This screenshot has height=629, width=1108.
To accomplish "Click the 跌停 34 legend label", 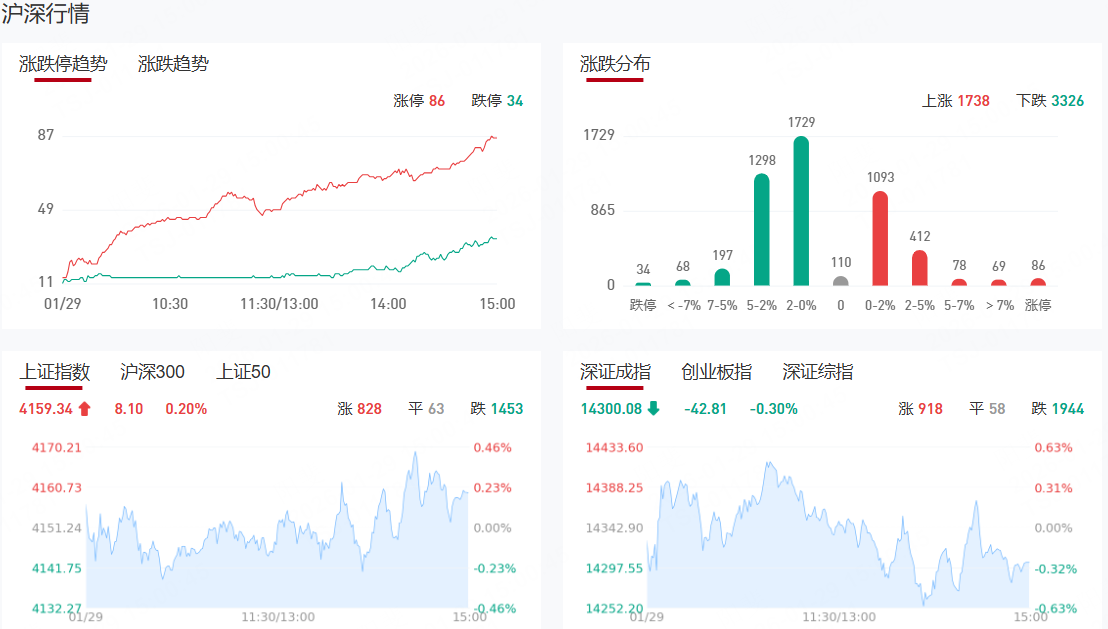I will click(497, 101).
